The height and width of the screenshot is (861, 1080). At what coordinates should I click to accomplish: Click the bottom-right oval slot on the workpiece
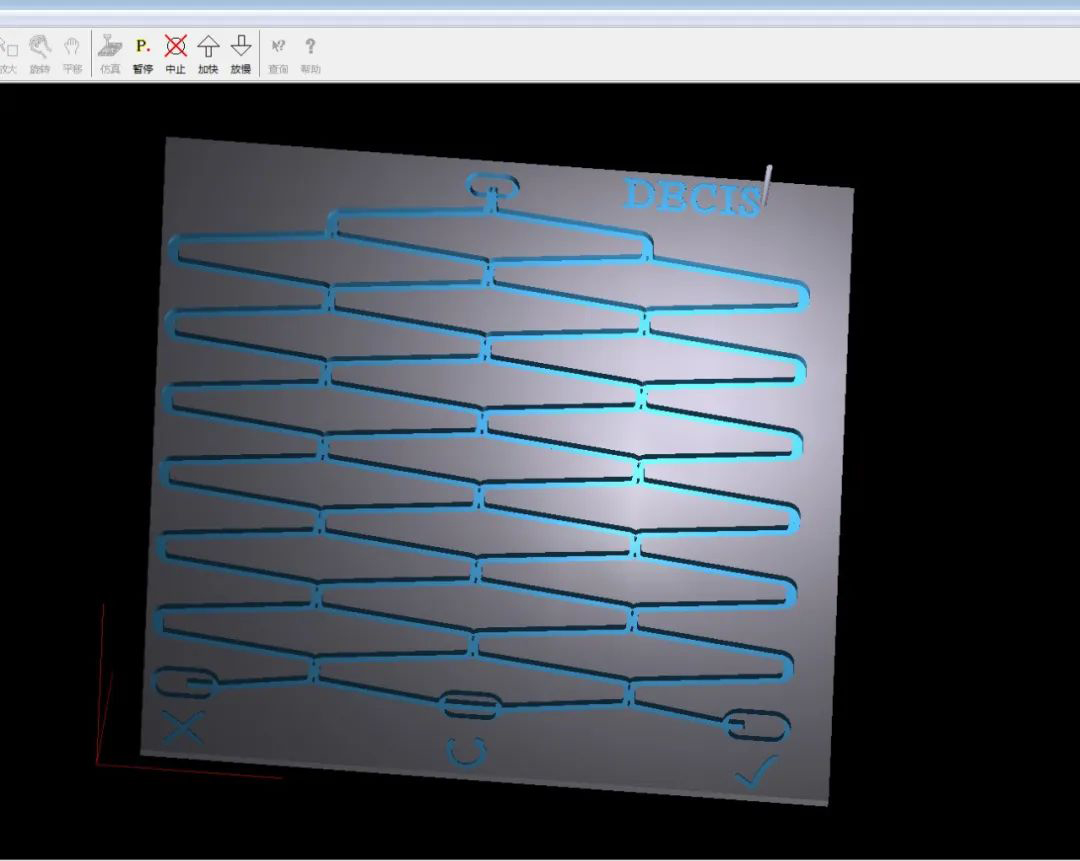pyautogui.click(x=757, y=726)
